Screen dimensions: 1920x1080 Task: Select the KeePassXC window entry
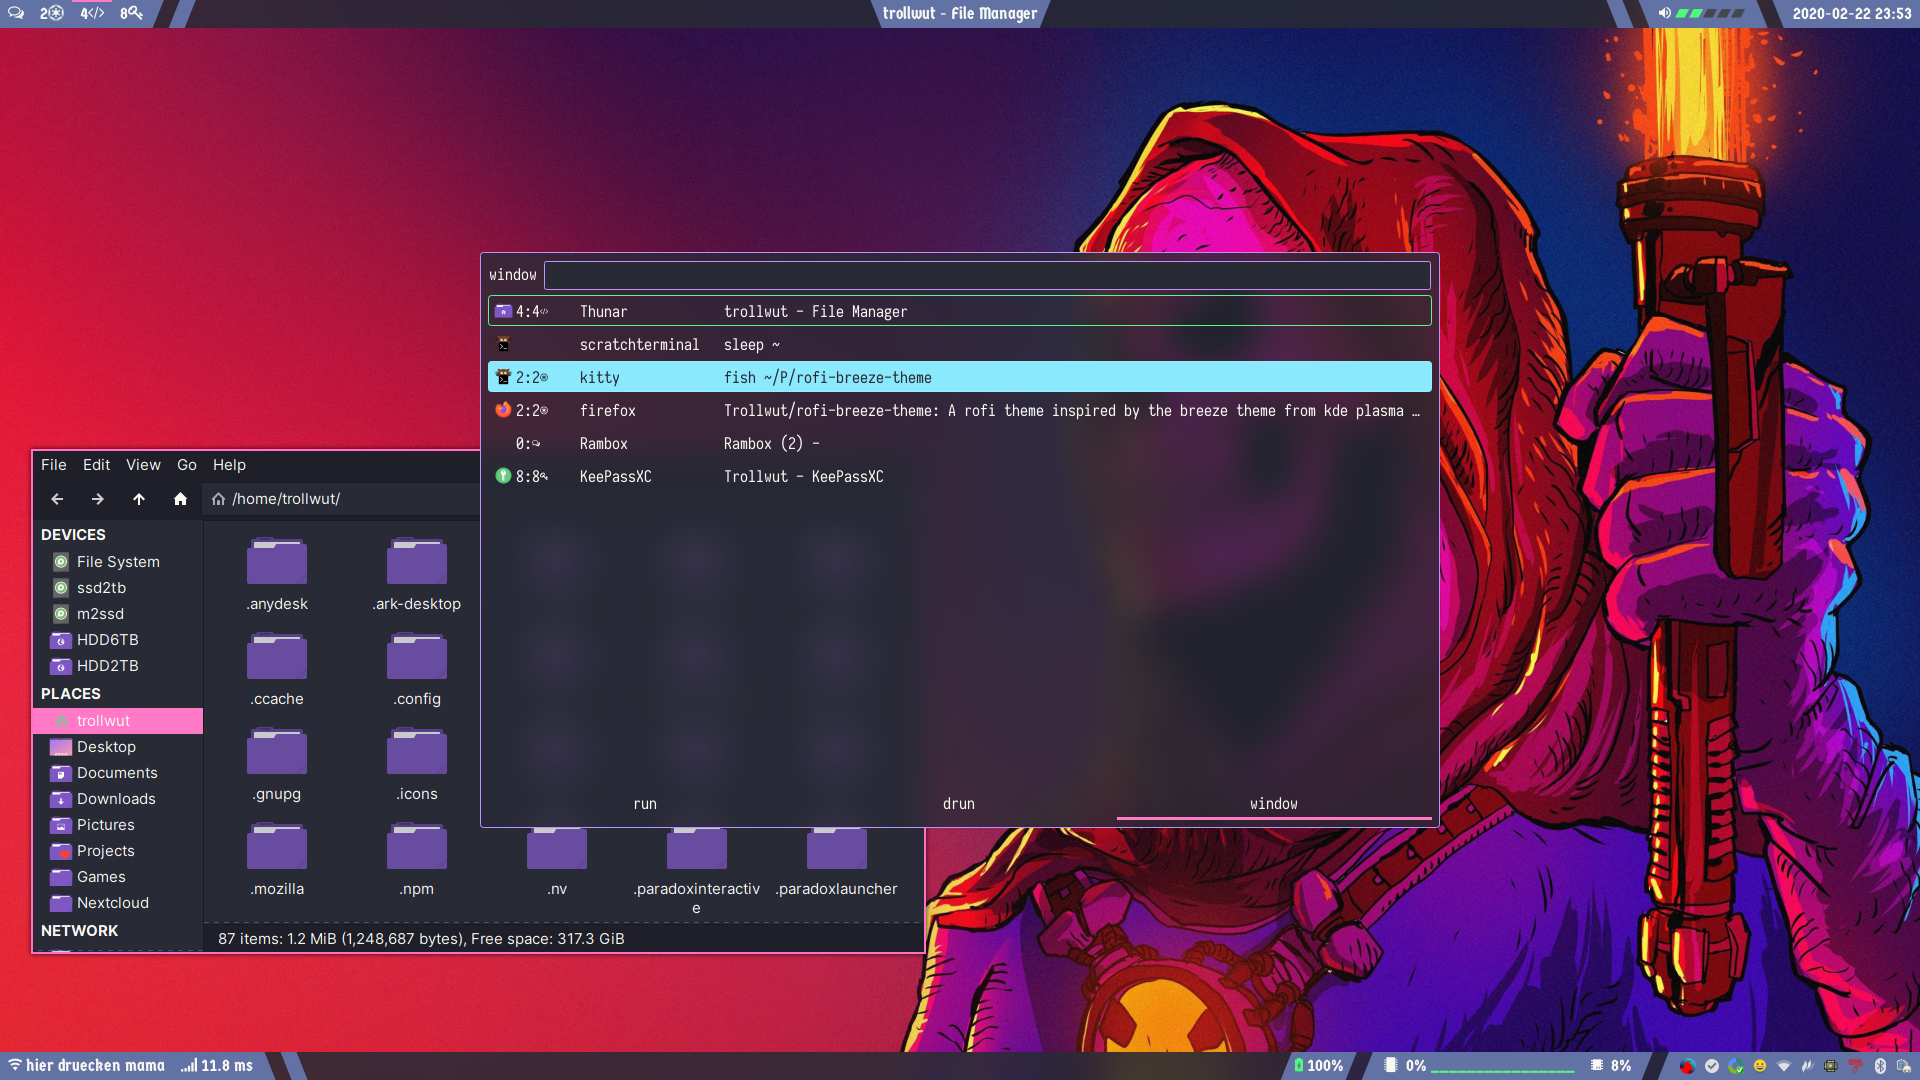tap(959, 476)
